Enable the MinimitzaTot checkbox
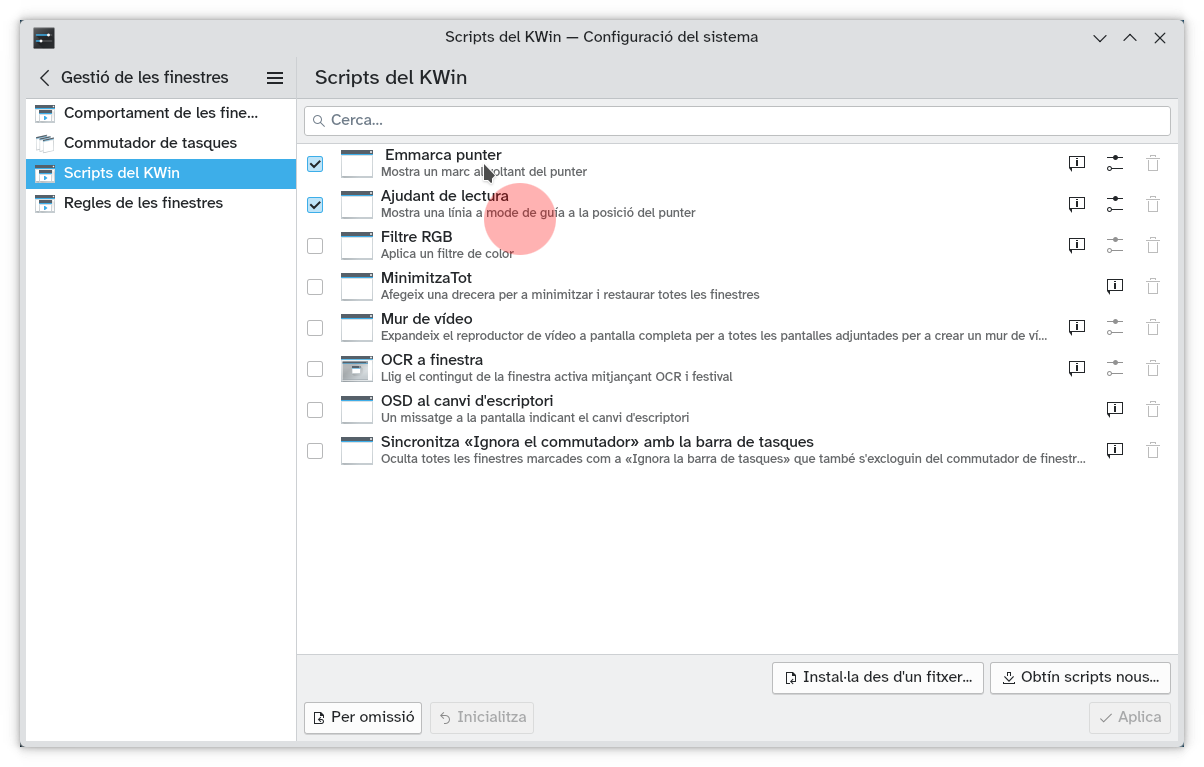The height and width of the screenshot is (767, 1204). click(x=315, y=286)
